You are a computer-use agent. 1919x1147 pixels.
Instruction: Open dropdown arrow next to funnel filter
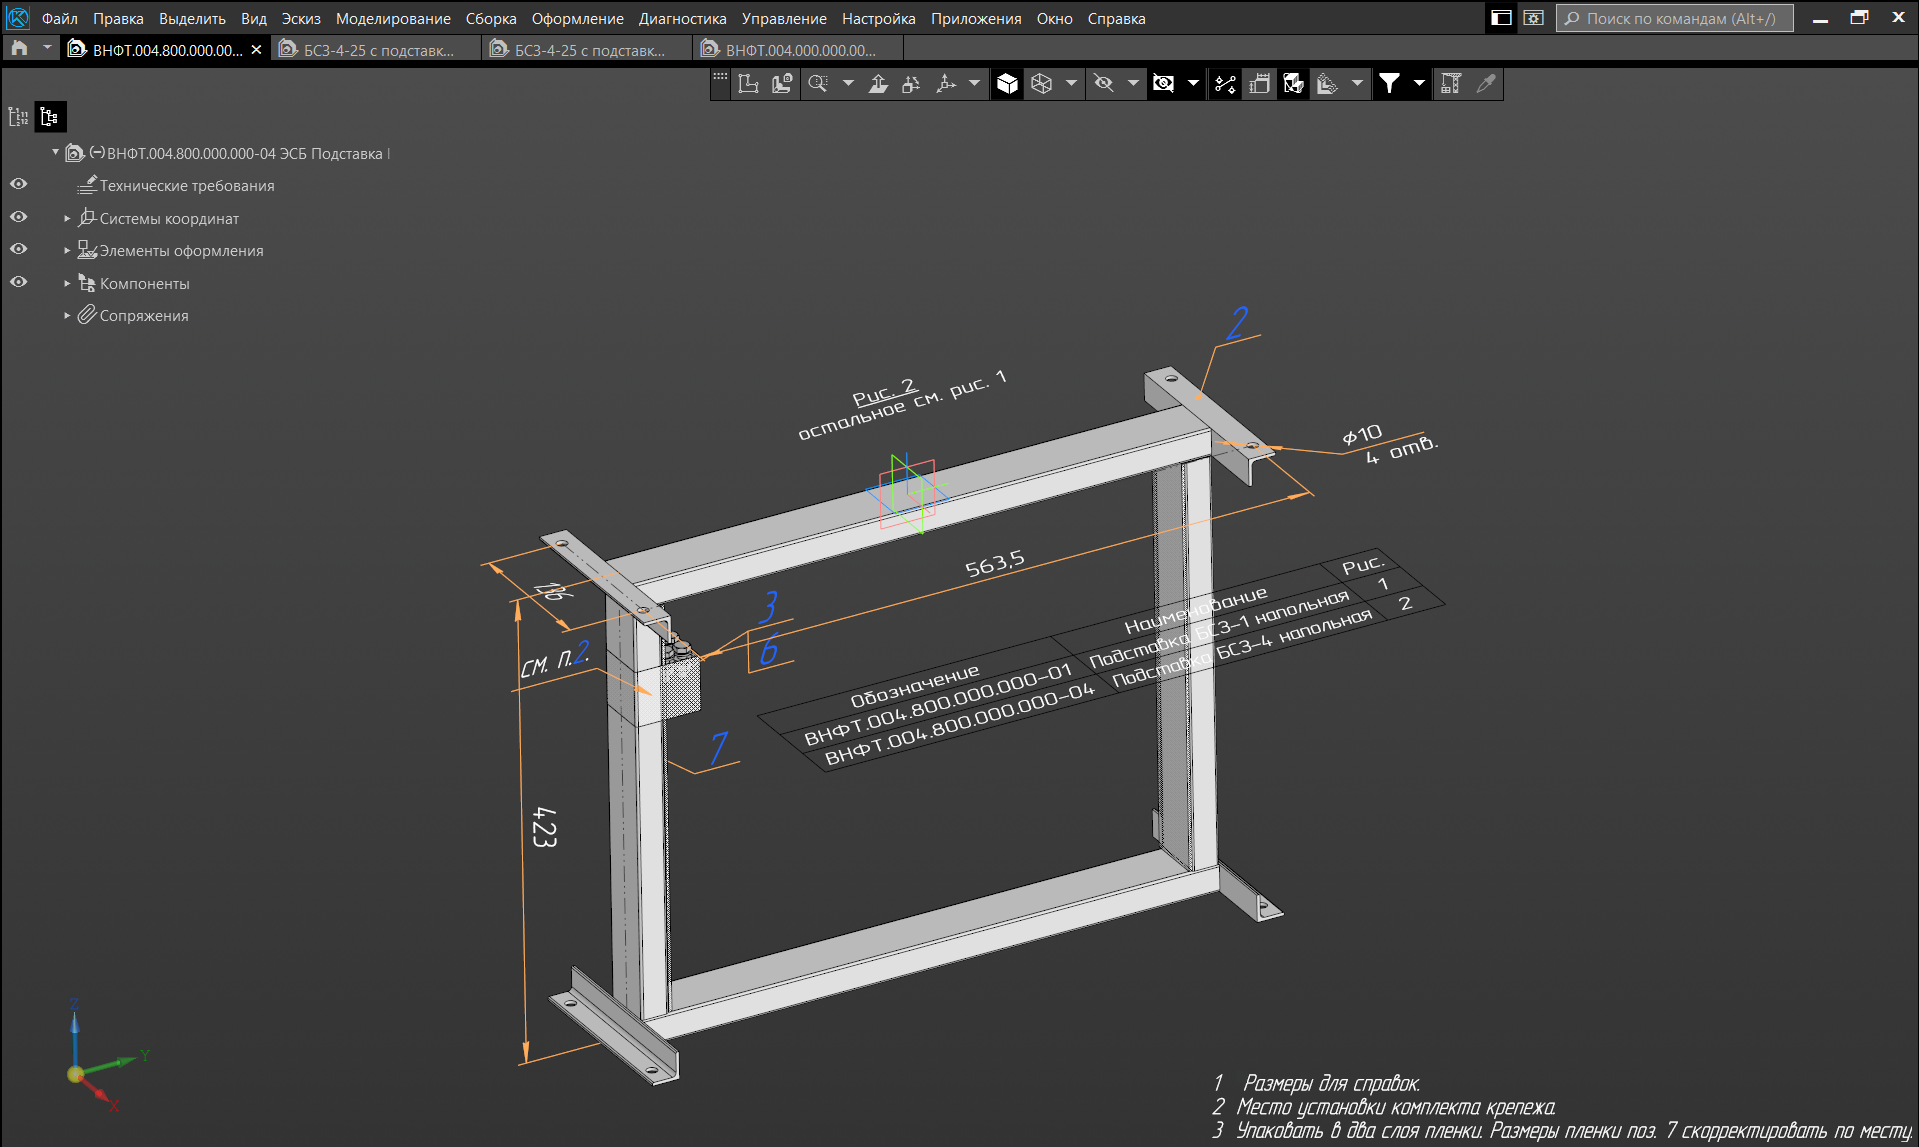(1418, 84)
